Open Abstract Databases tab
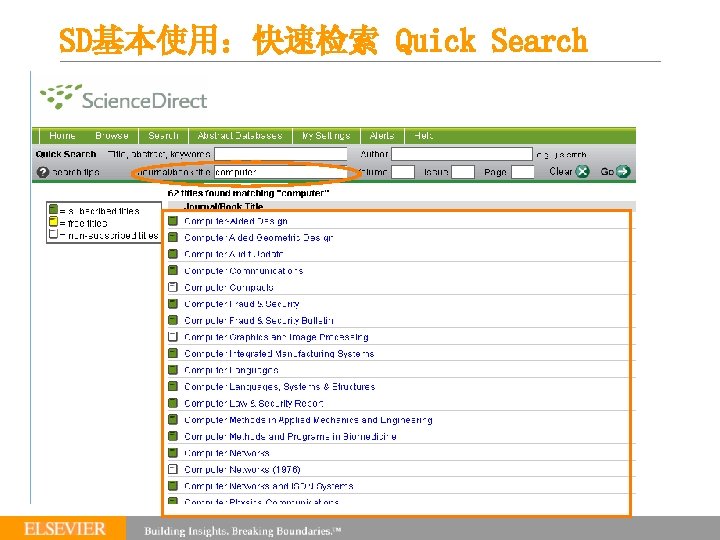This screenshot has height=540, width=720. (240, 135)
